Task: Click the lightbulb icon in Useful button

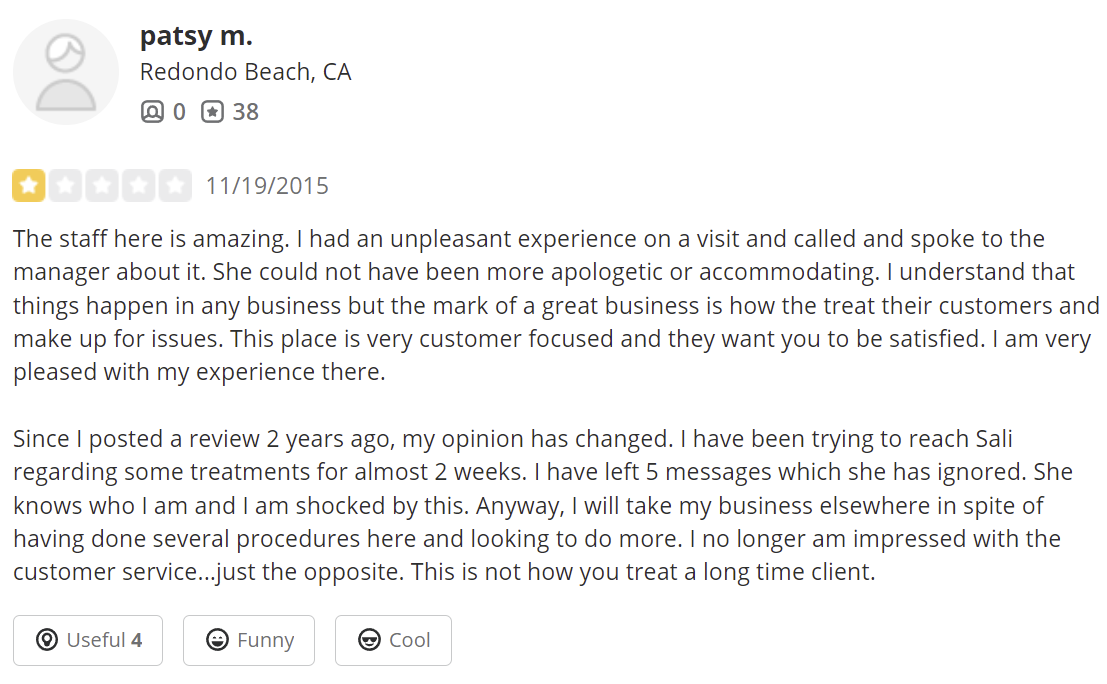Action: (46, 640)
